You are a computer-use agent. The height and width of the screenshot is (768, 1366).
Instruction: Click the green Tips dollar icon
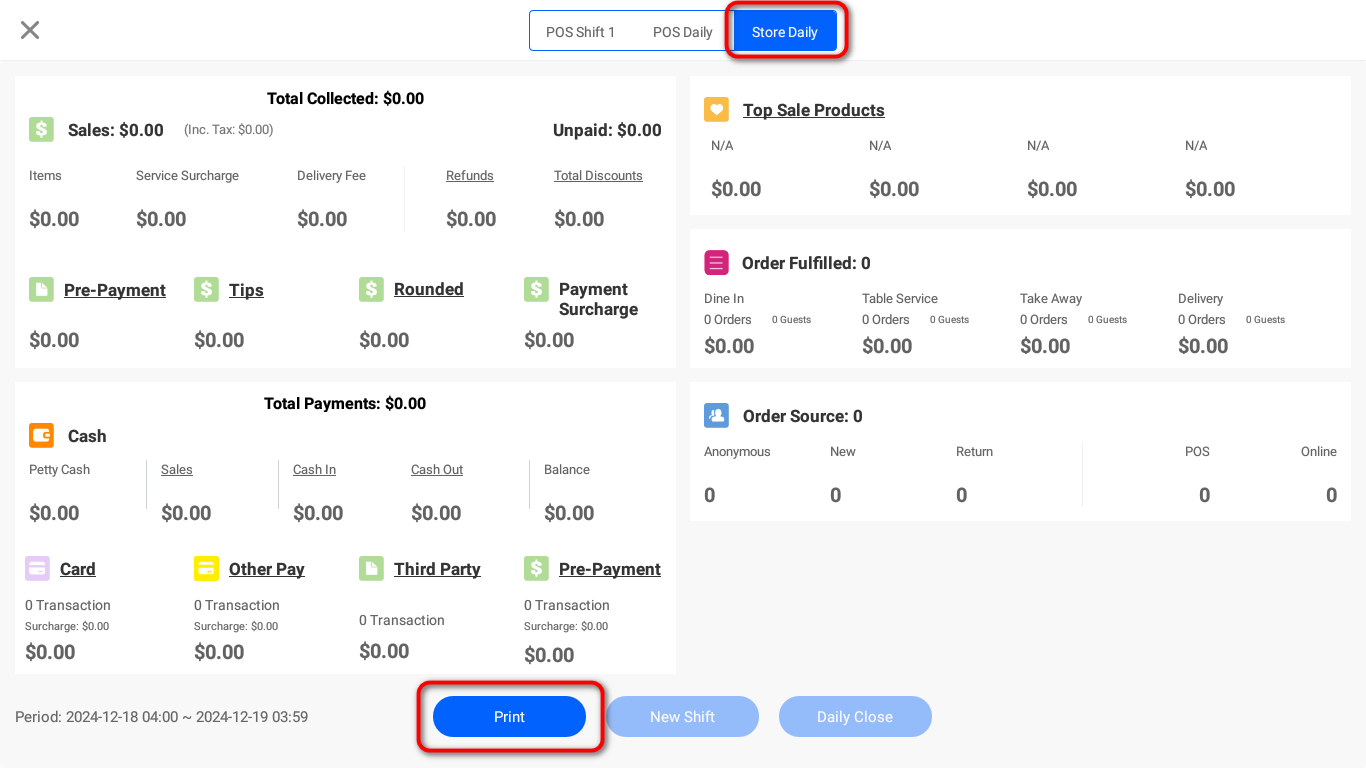[206, 290]
